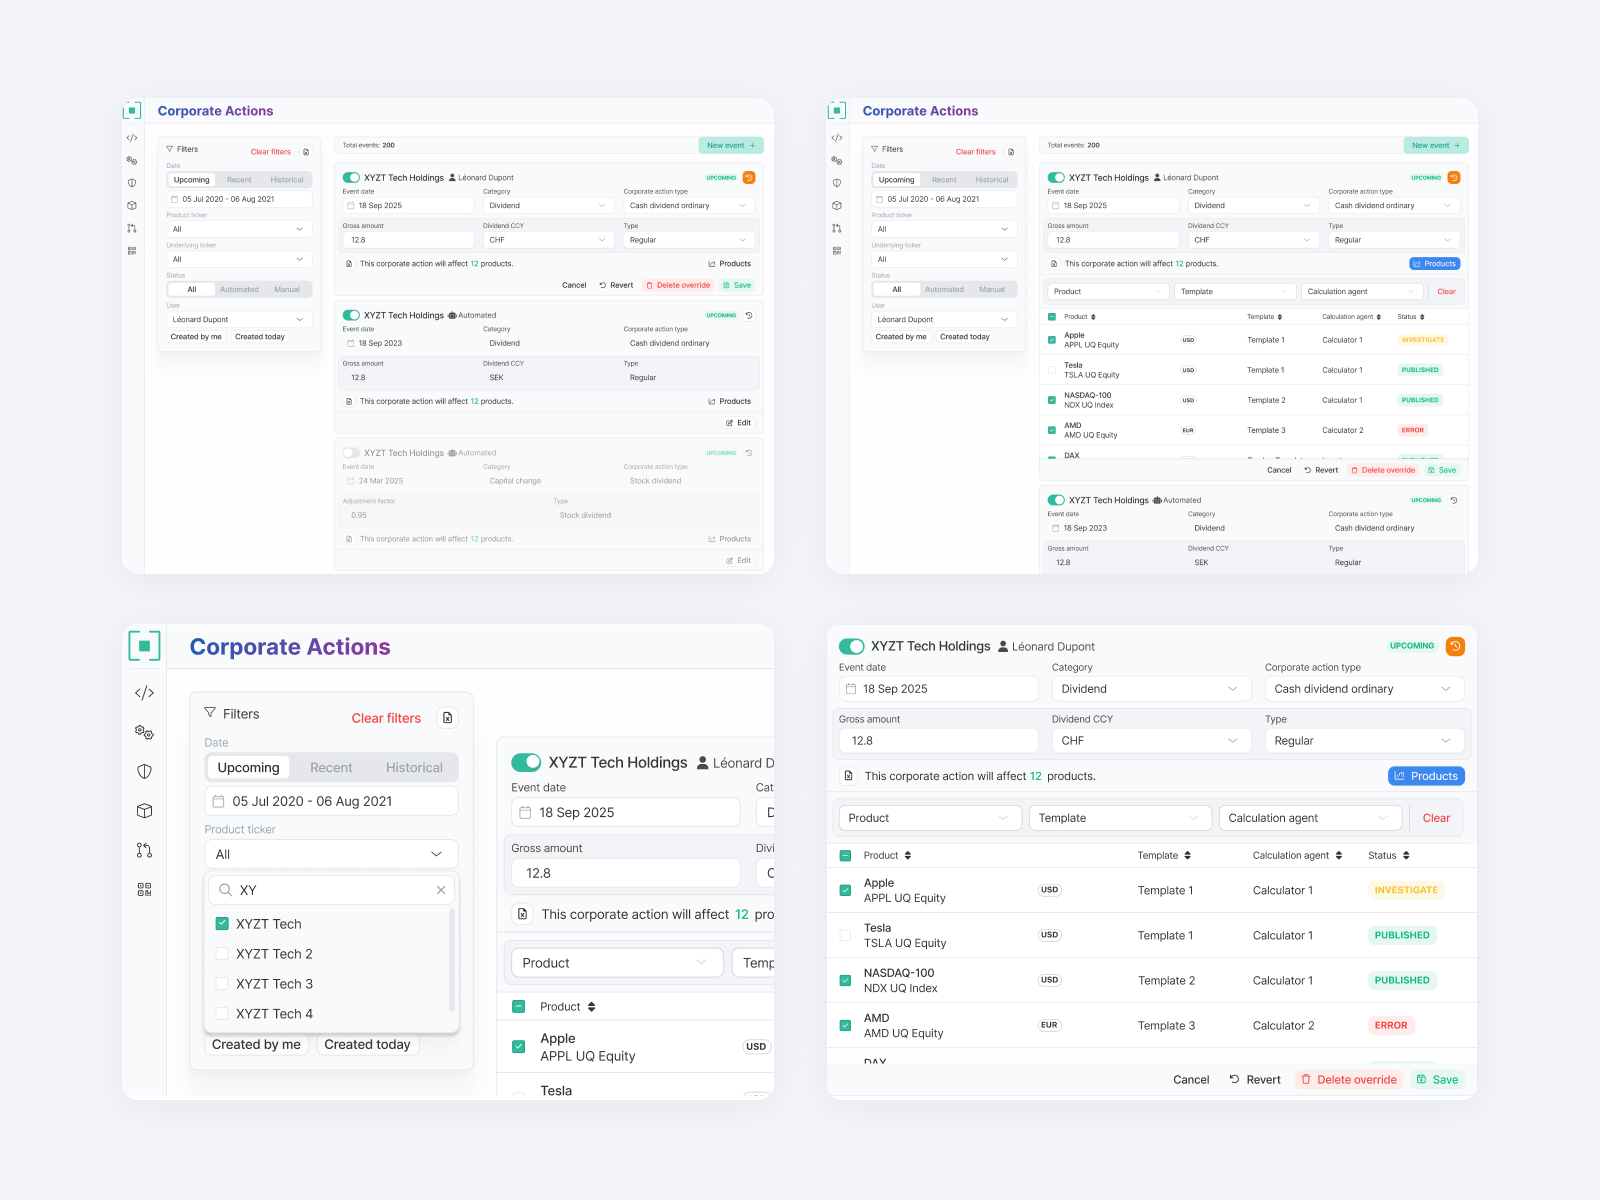Click the orange revert-history icon beside the large UPCOMING badge

click(1455, 646)
